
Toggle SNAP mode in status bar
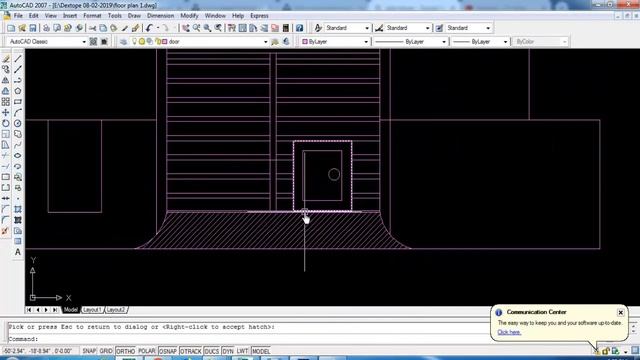[89, 351]
